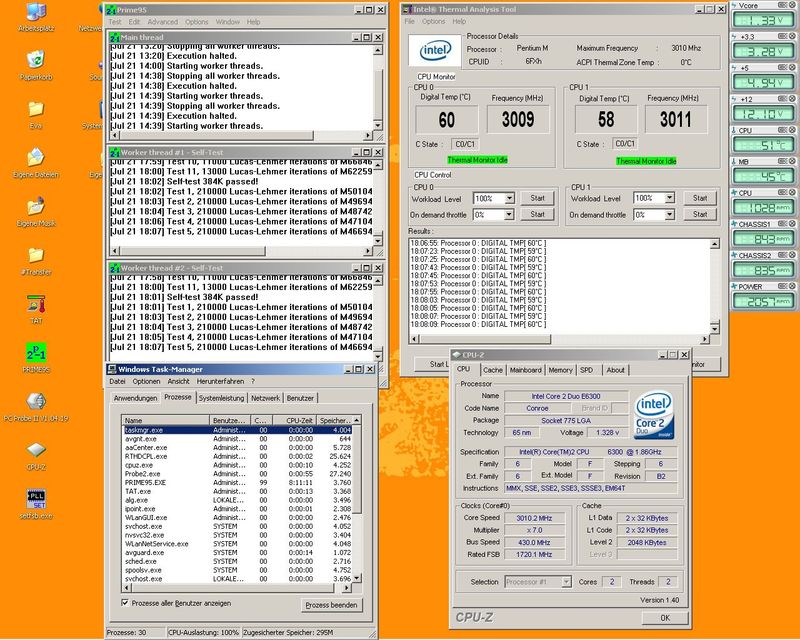Close the CHASSIS2 fan sensor panel

(792, 255)
